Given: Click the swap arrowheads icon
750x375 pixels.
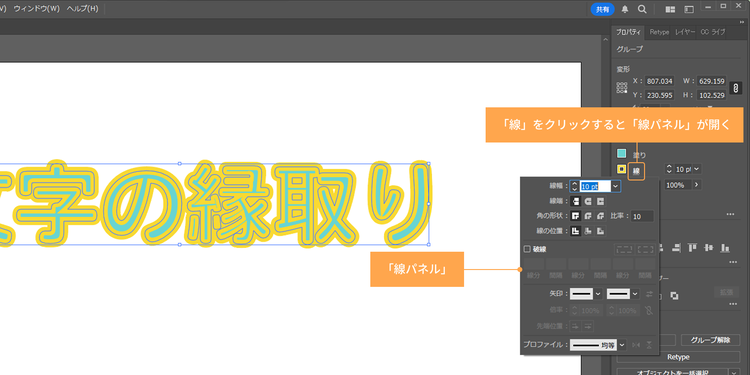Looking at the screenshot, I should (x=649, y=294).
